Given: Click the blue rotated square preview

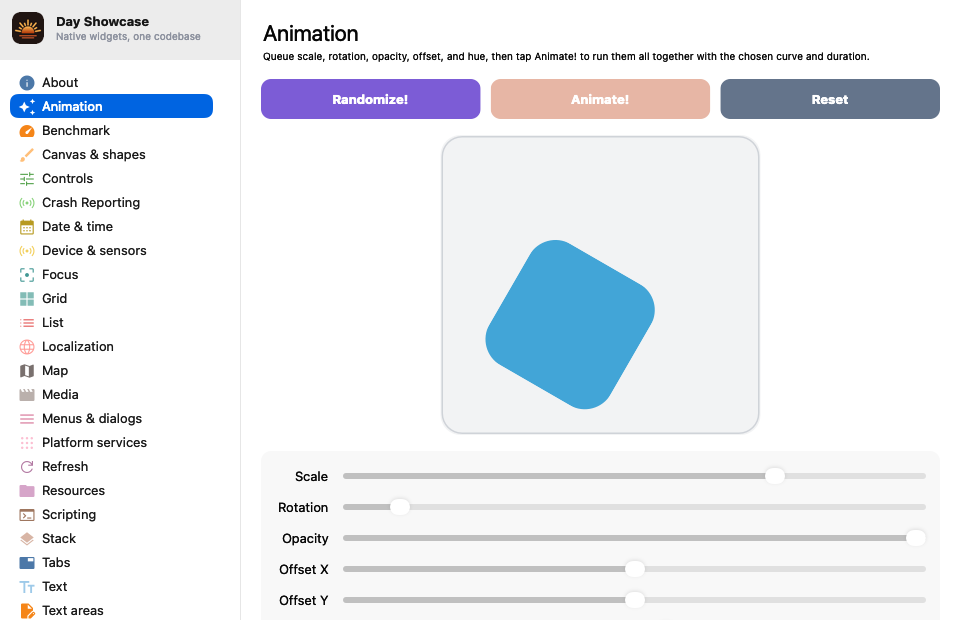Looking at the screenshot, I should tap(570, 324).
